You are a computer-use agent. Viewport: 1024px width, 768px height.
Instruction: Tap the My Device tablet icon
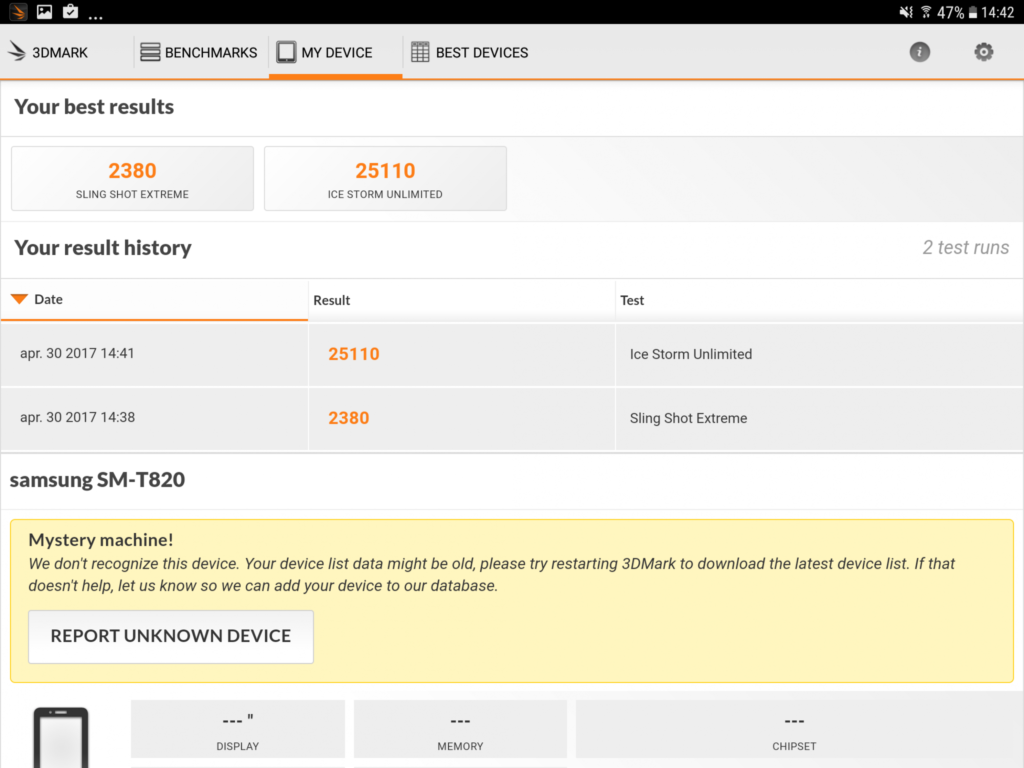[x=285, y=52]
